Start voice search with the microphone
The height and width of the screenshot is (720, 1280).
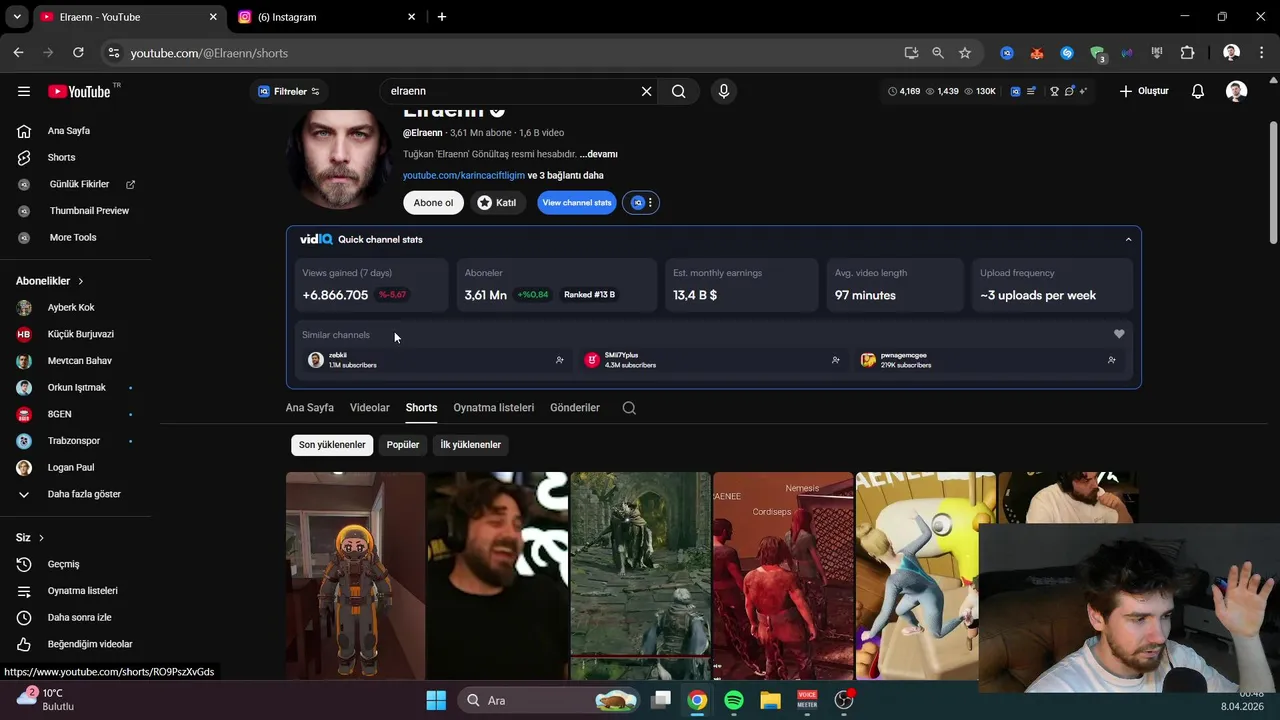pyautogui.click(x=724, y=91)
